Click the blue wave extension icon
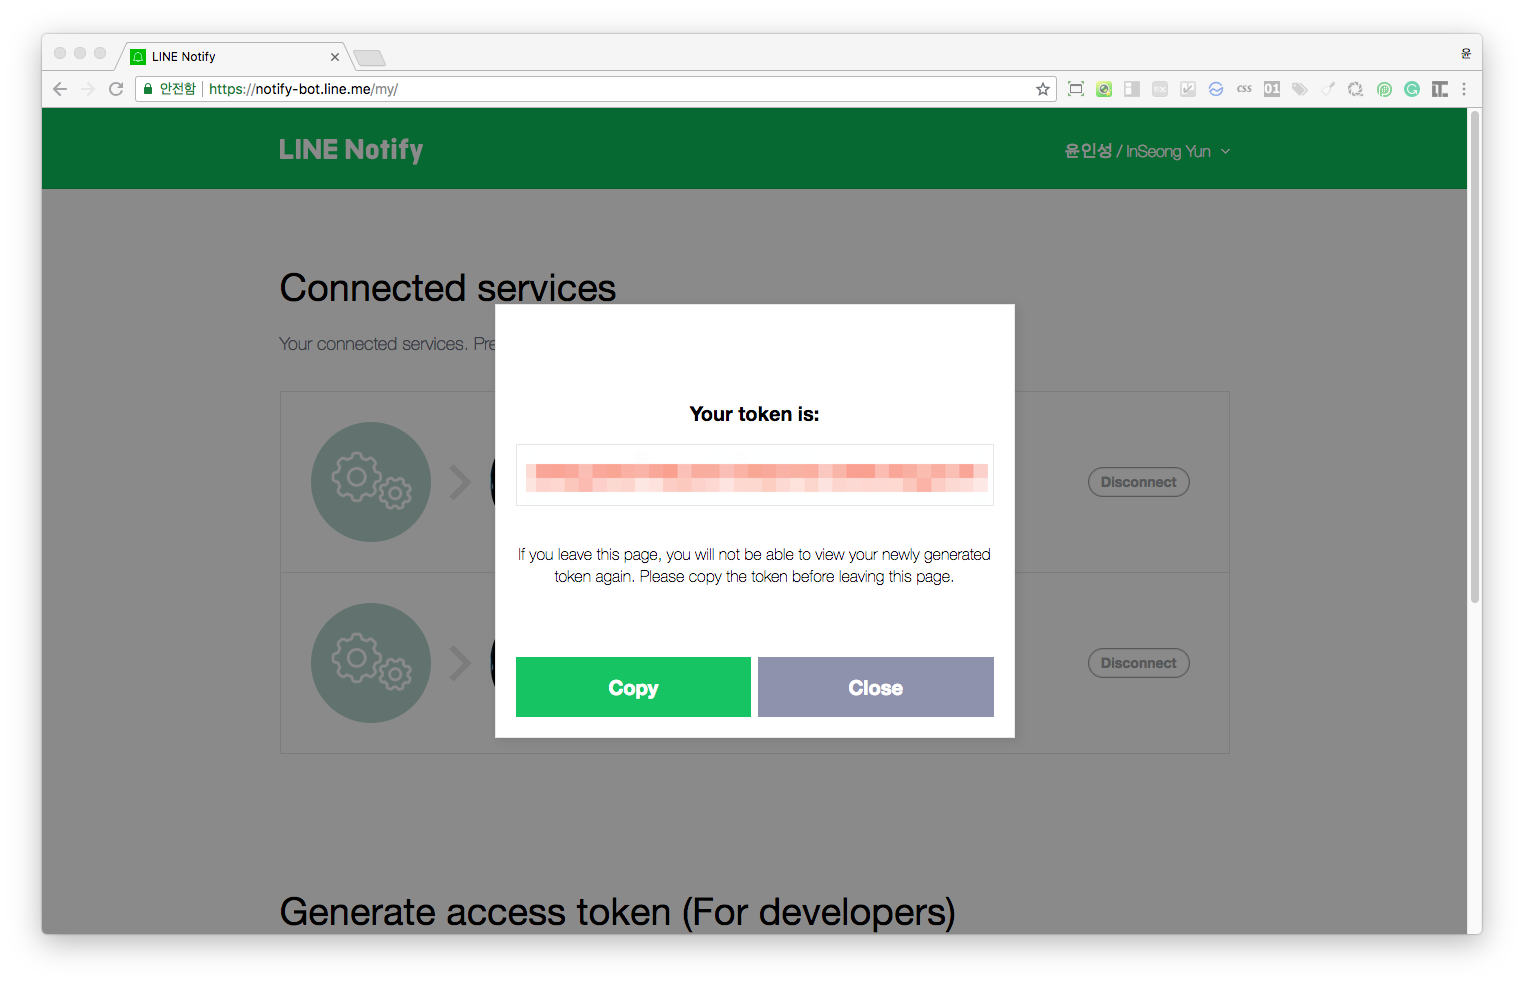 1216,89
